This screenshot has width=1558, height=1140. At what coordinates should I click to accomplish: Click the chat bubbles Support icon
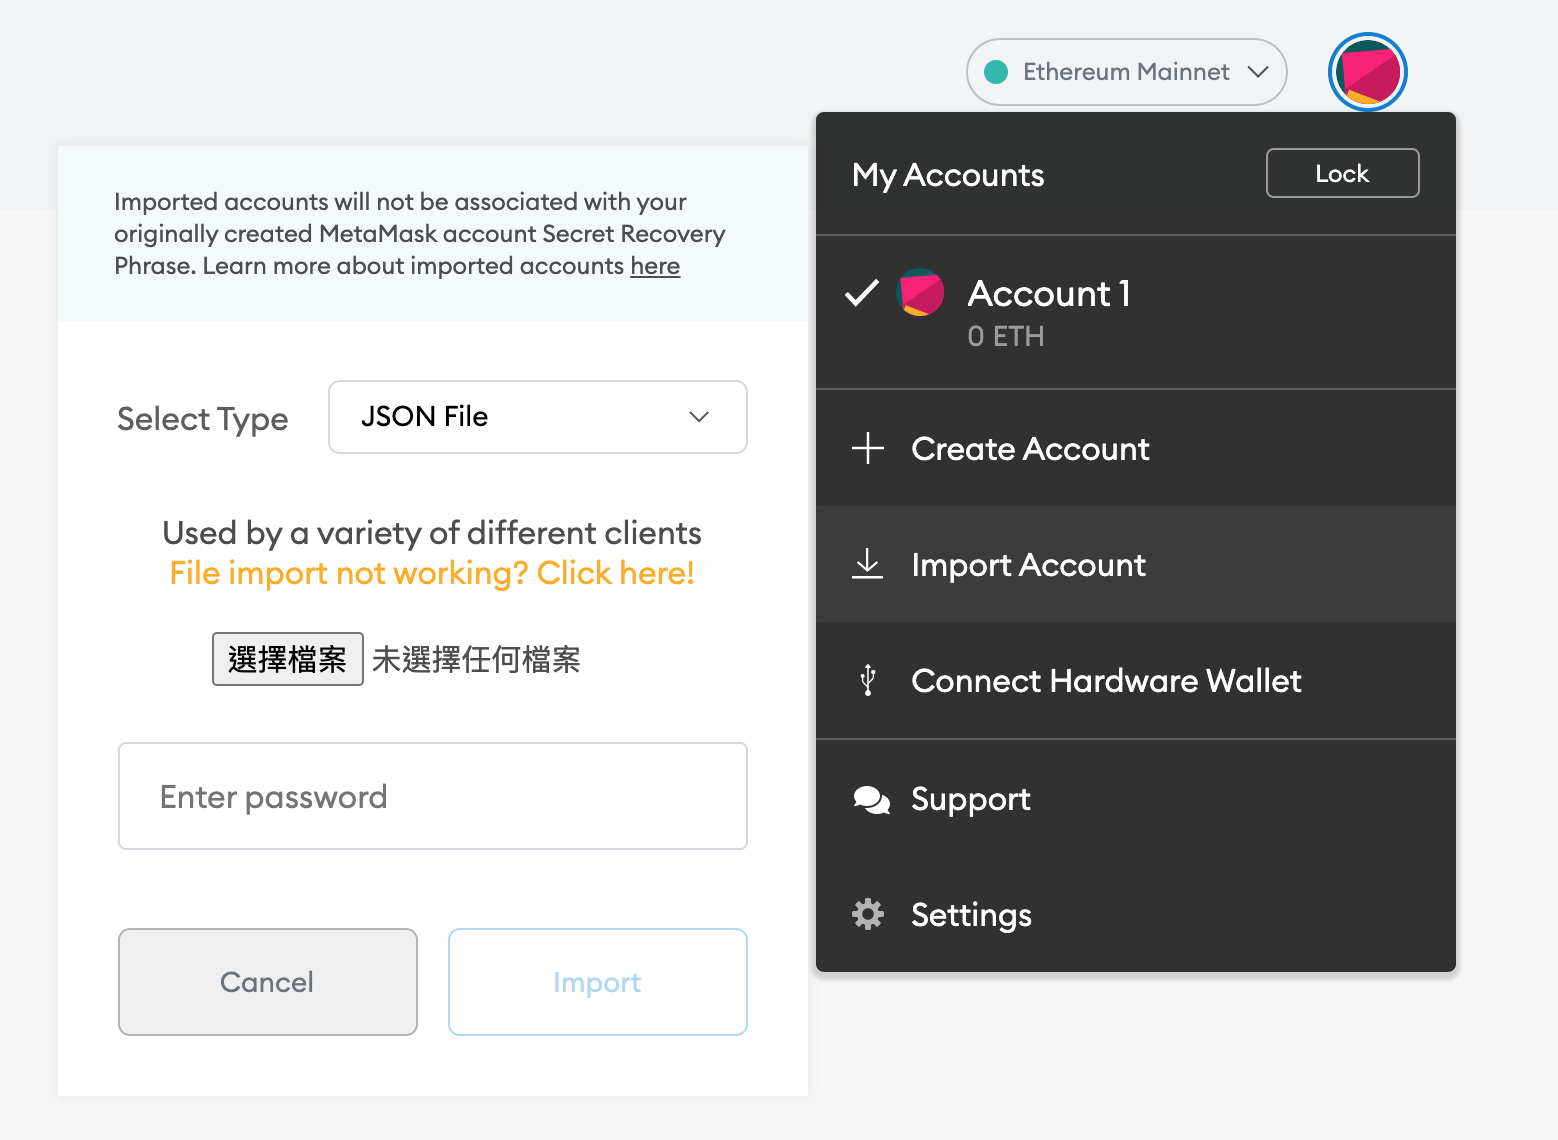point(871,799)
